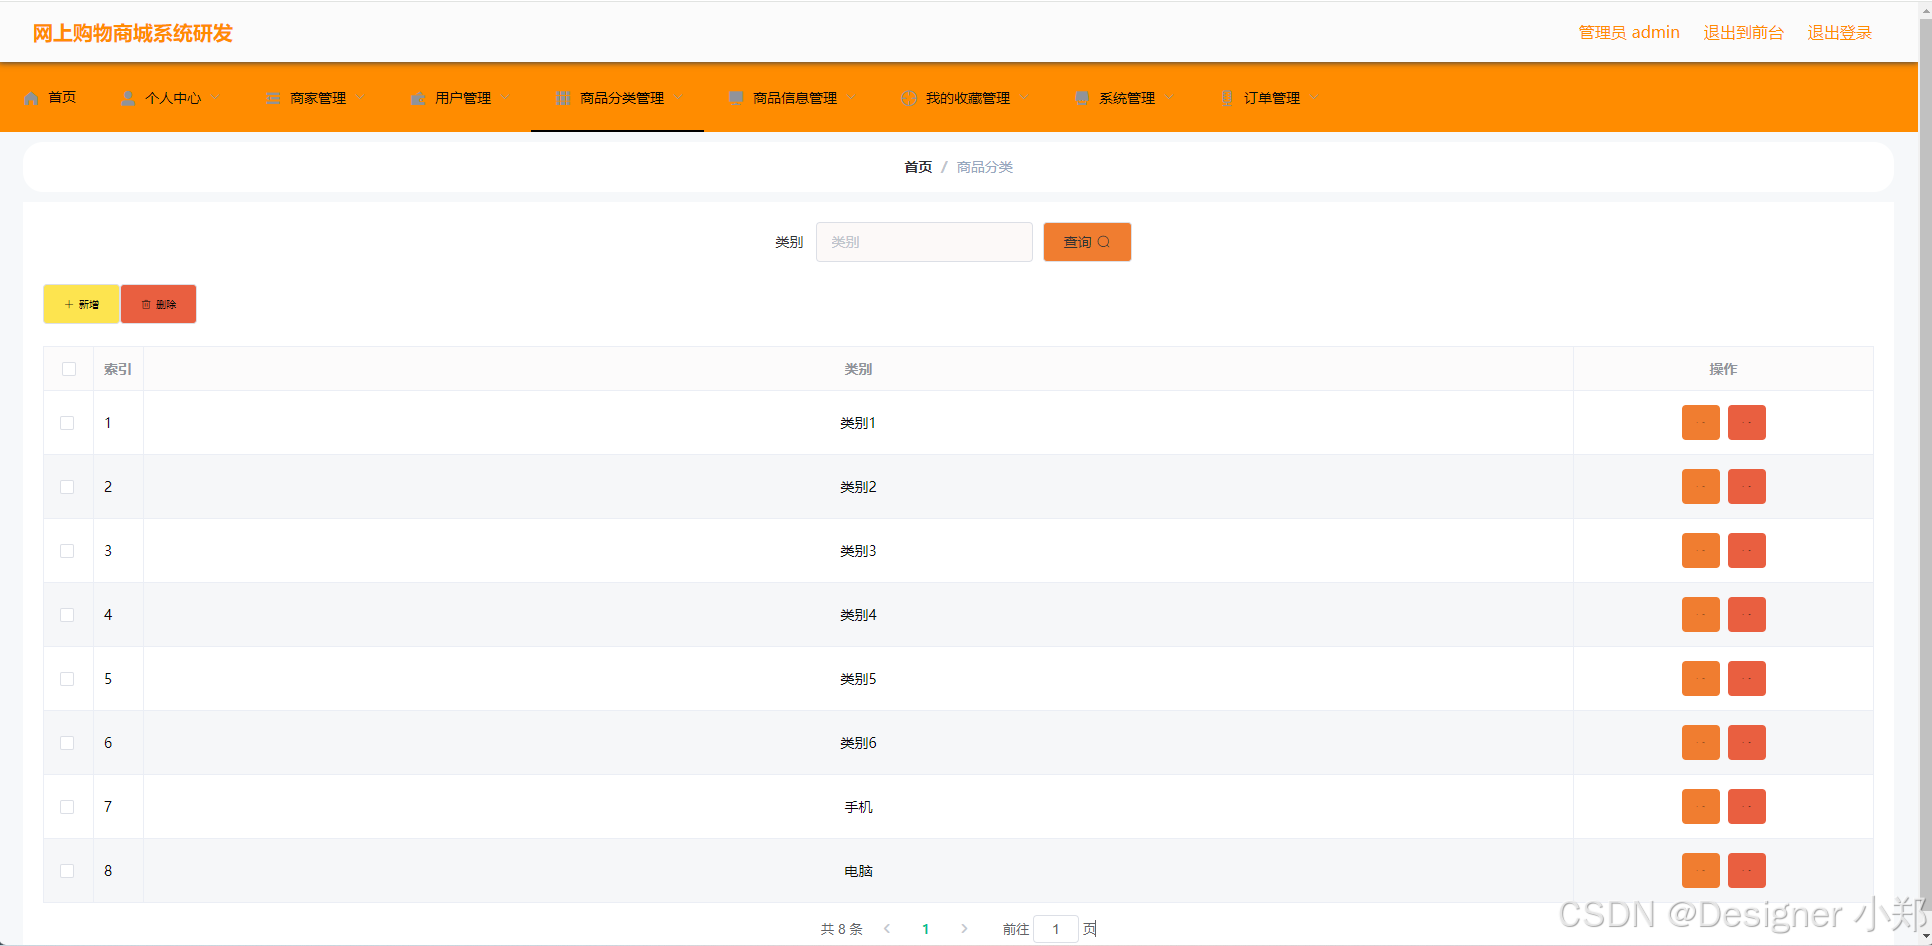Viewport: 1932px width, 946px height.
Task: Expand the 订单管理 dropdown menu
Action: pyautogui.click(x=1269, y=98)
